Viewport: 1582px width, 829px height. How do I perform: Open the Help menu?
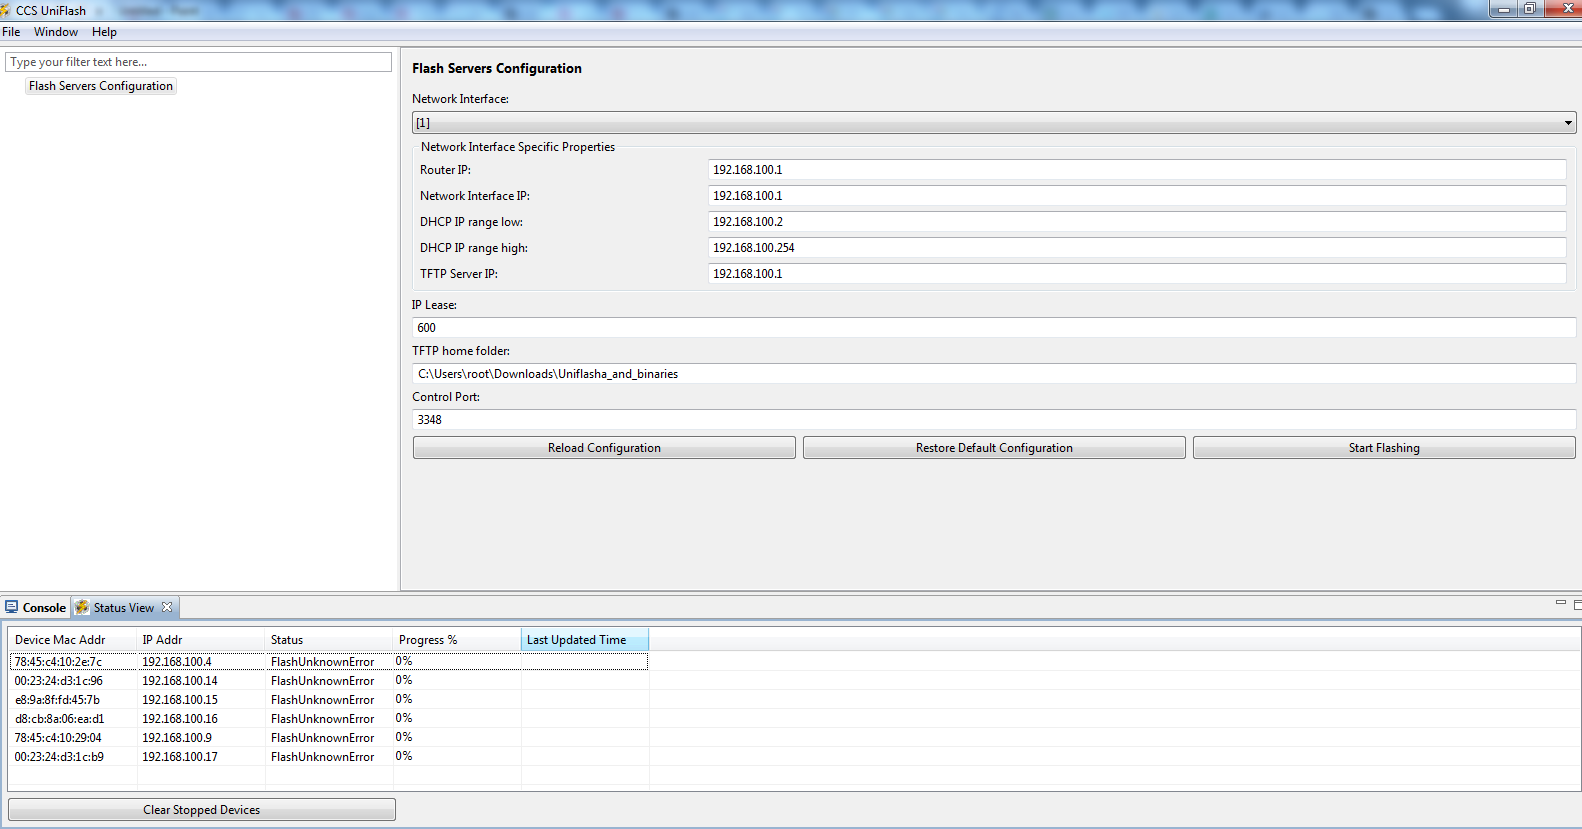point(104,32)
